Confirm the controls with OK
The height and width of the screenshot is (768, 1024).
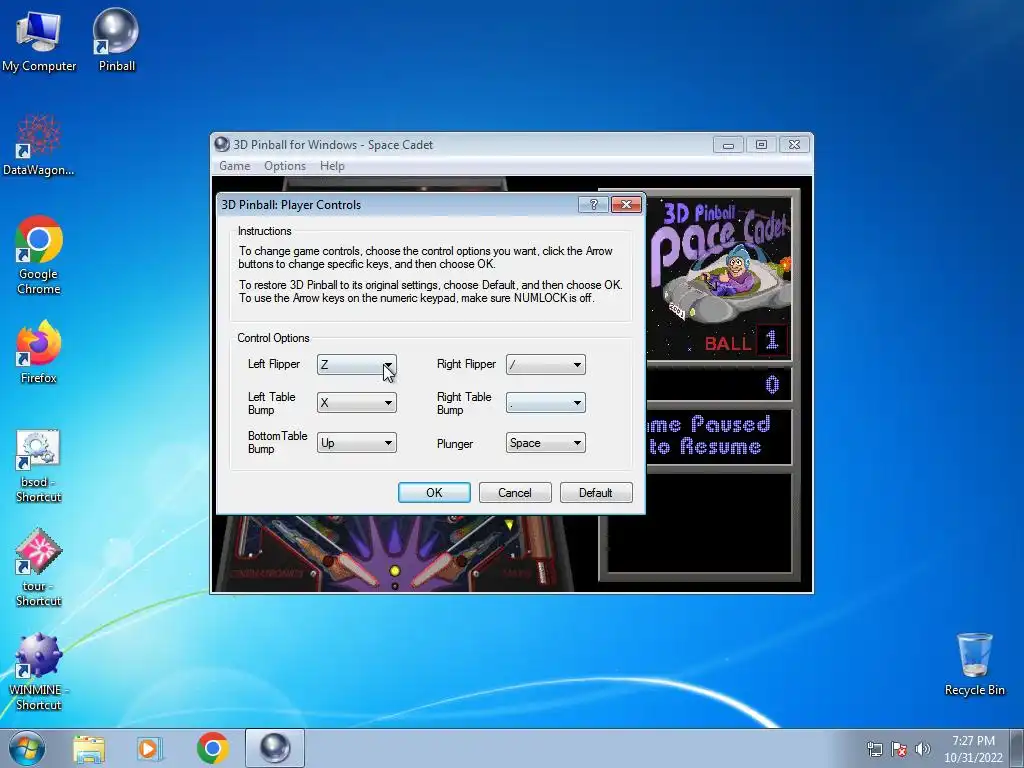pos(434,492)
